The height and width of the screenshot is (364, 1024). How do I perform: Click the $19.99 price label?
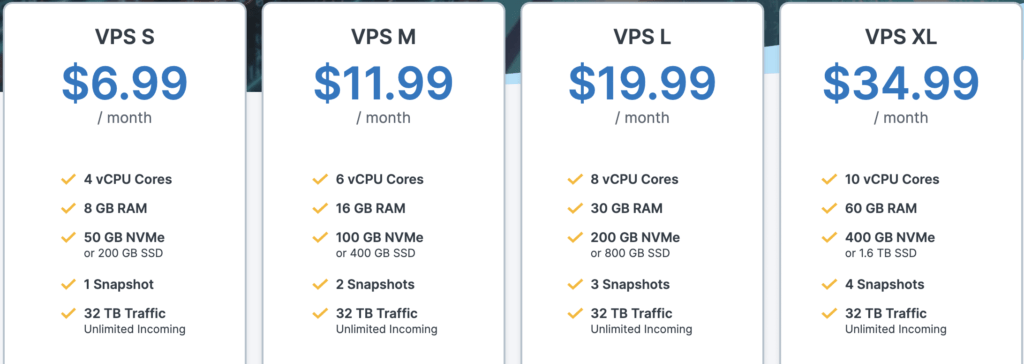tap(642, 83)
